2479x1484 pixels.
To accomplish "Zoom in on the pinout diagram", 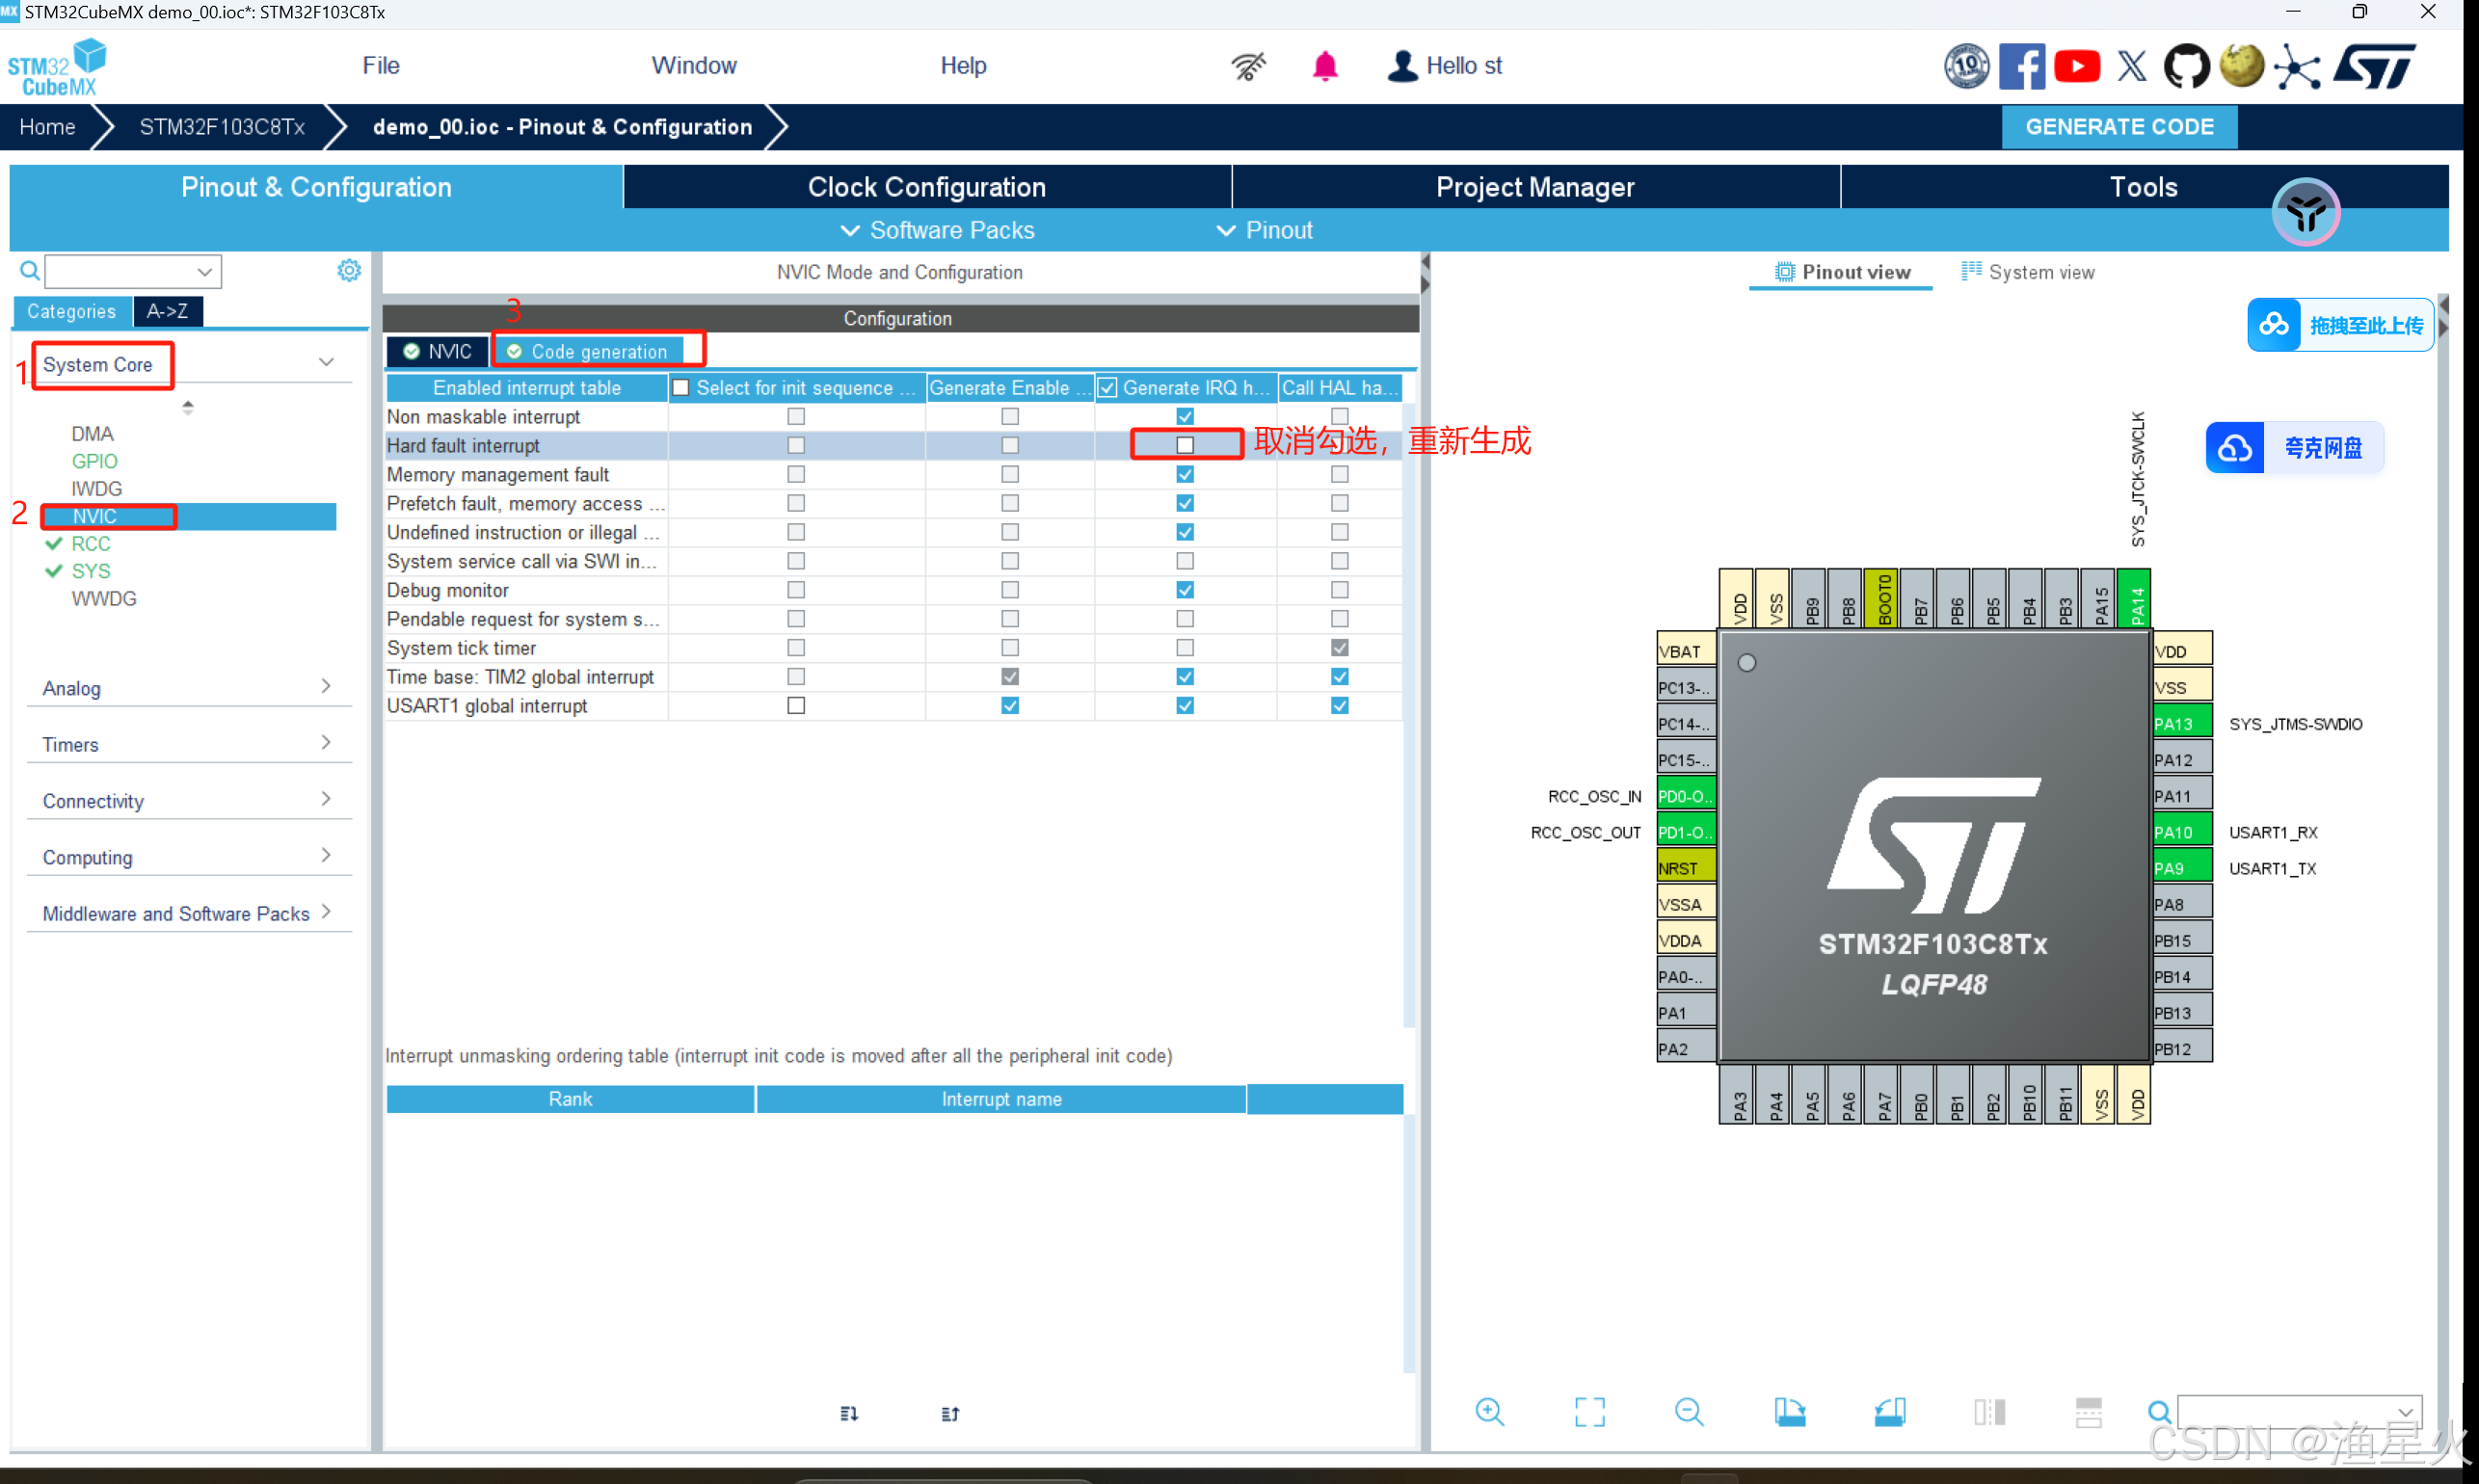I will tap(1489, 1412).
